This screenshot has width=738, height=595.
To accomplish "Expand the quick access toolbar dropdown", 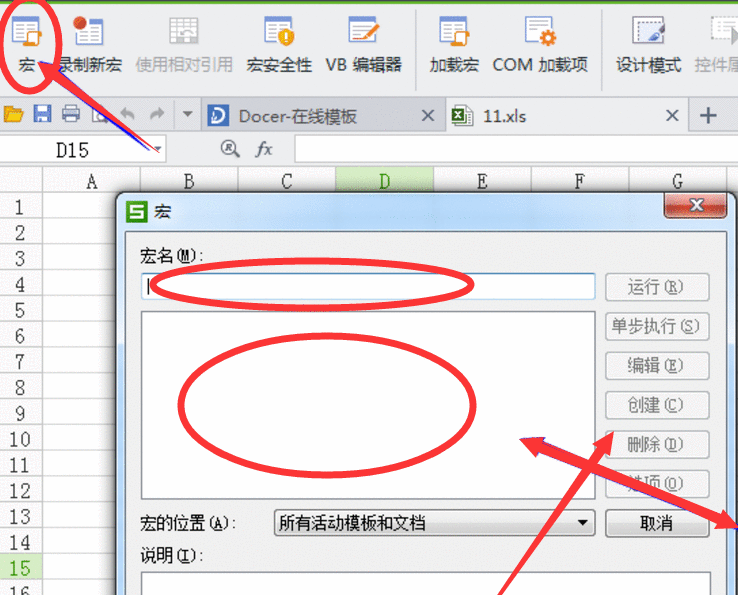I will [x=187, y=114].
